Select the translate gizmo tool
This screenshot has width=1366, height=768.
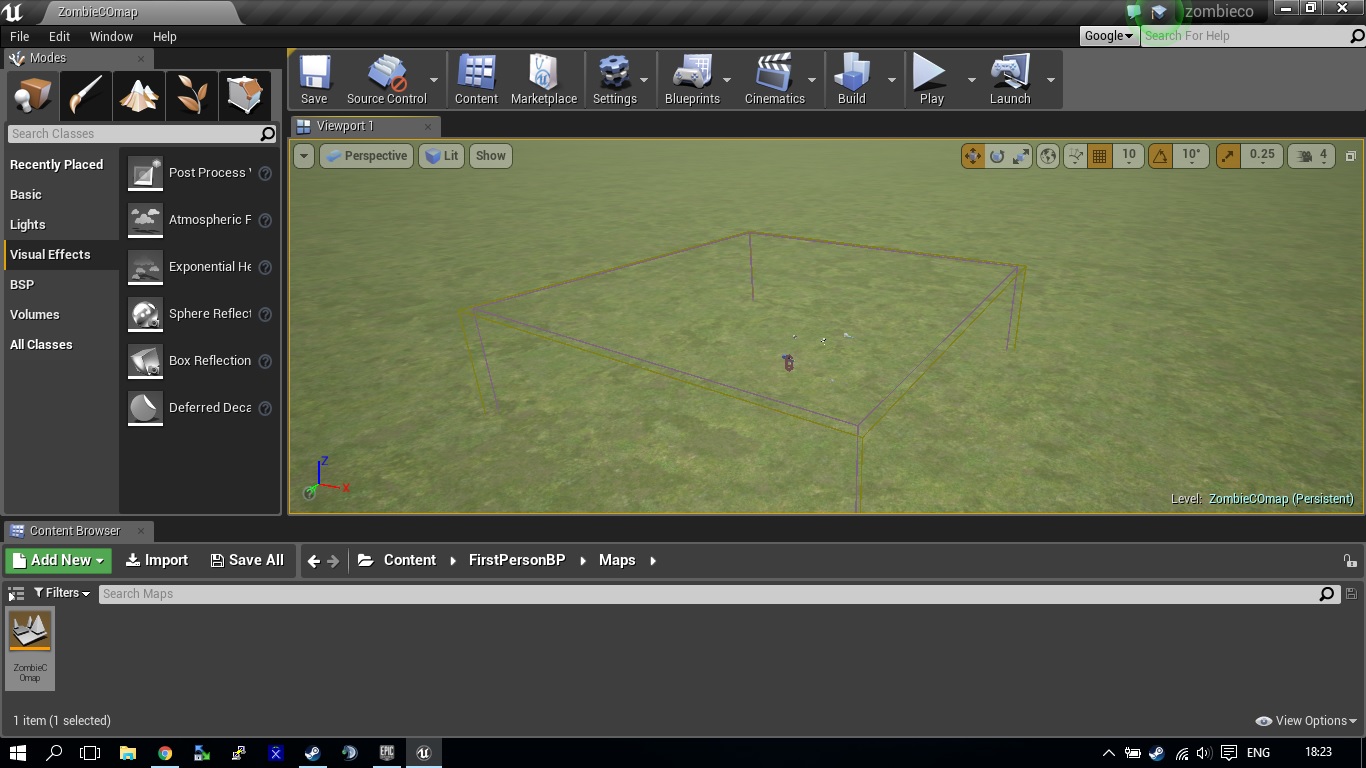click(973, 156)
